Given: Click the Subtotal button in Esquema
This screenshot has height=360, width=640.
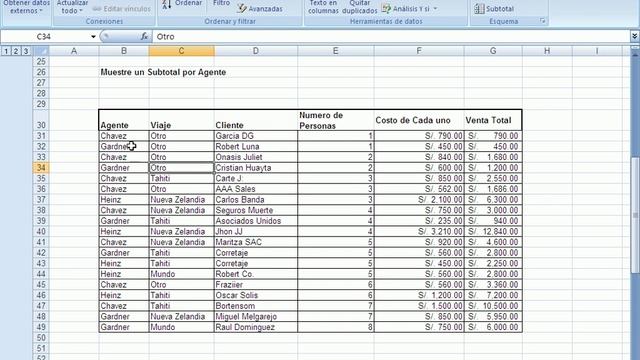Looking at the screenshot, I should pyautogui.click(x=494, y=9).
